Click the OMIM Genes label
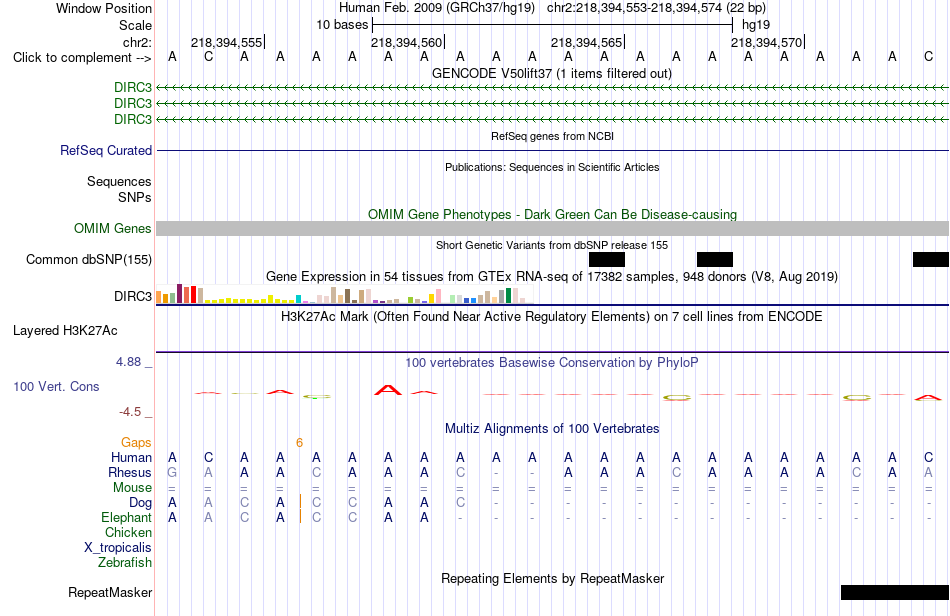This screenshot has width=950, height=616. click(112, 228)
